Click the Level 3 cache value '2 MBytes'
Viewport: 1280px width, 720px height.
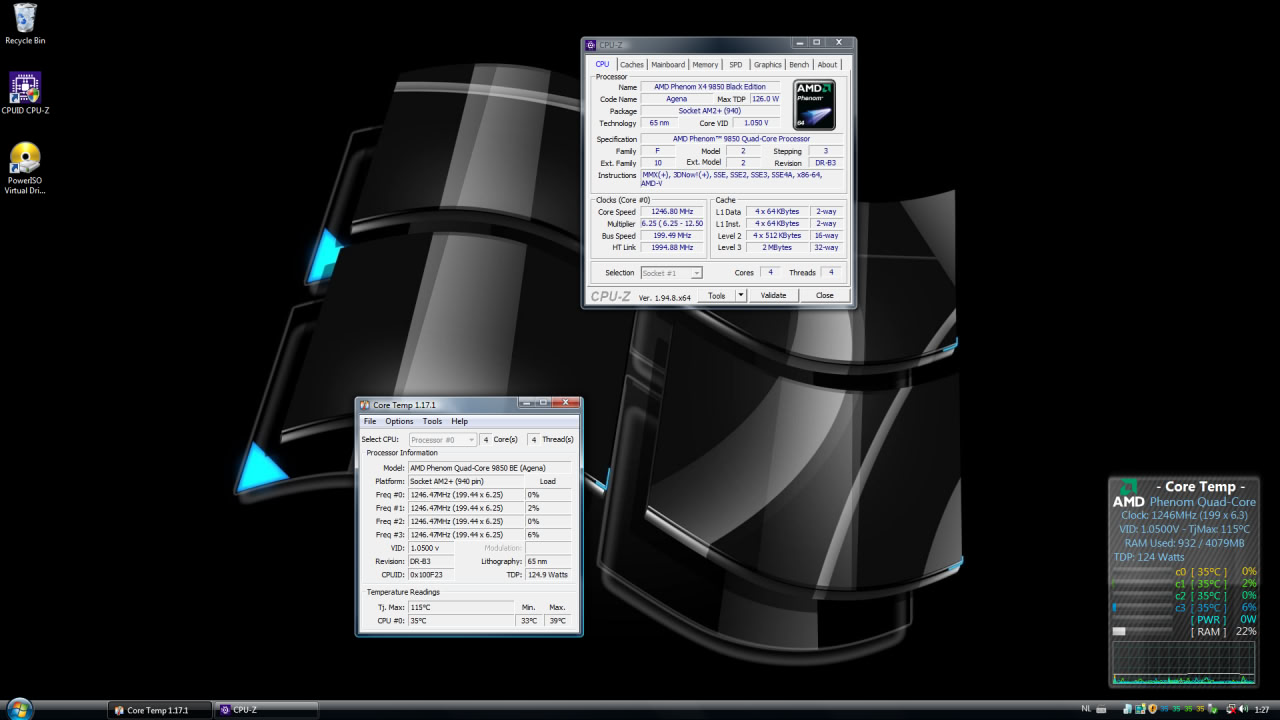[777, 248]
